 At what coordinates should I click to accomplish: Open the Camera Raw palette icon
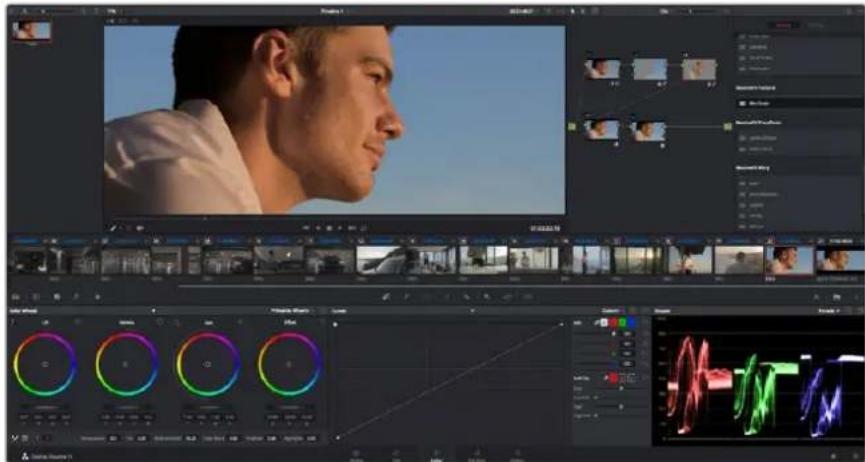click(15, 297)
